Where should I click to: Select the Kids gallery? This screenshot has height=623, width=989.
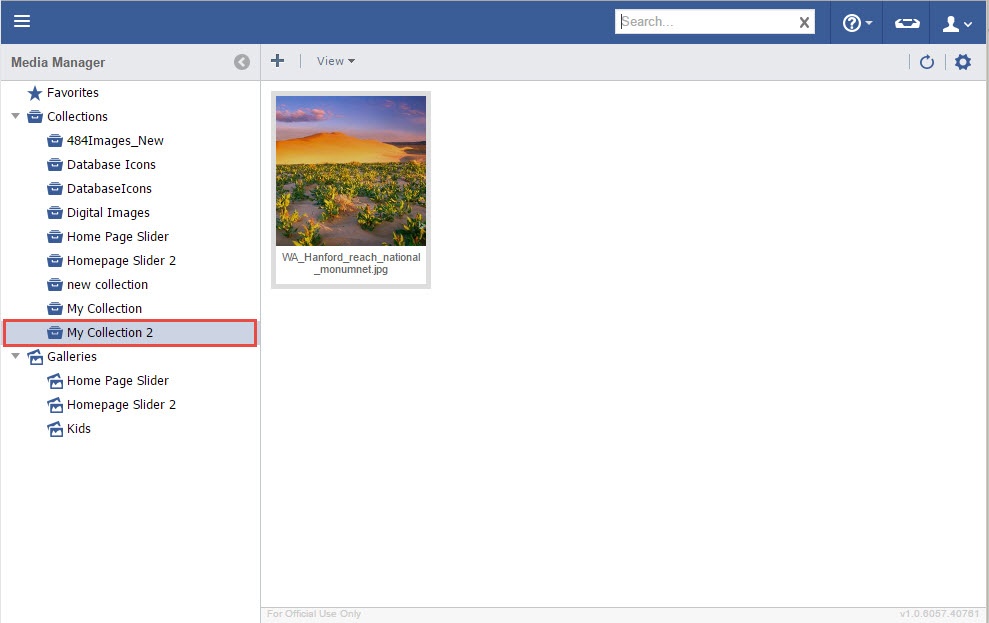coord(78,429)
